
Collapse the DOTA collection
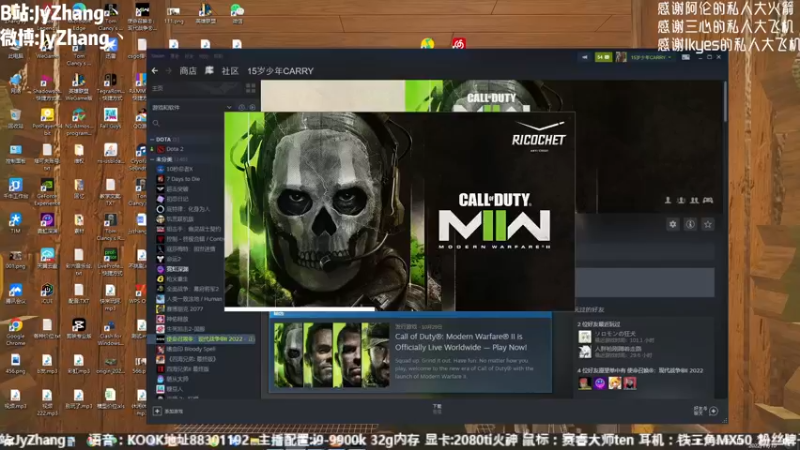pos(152,139)
